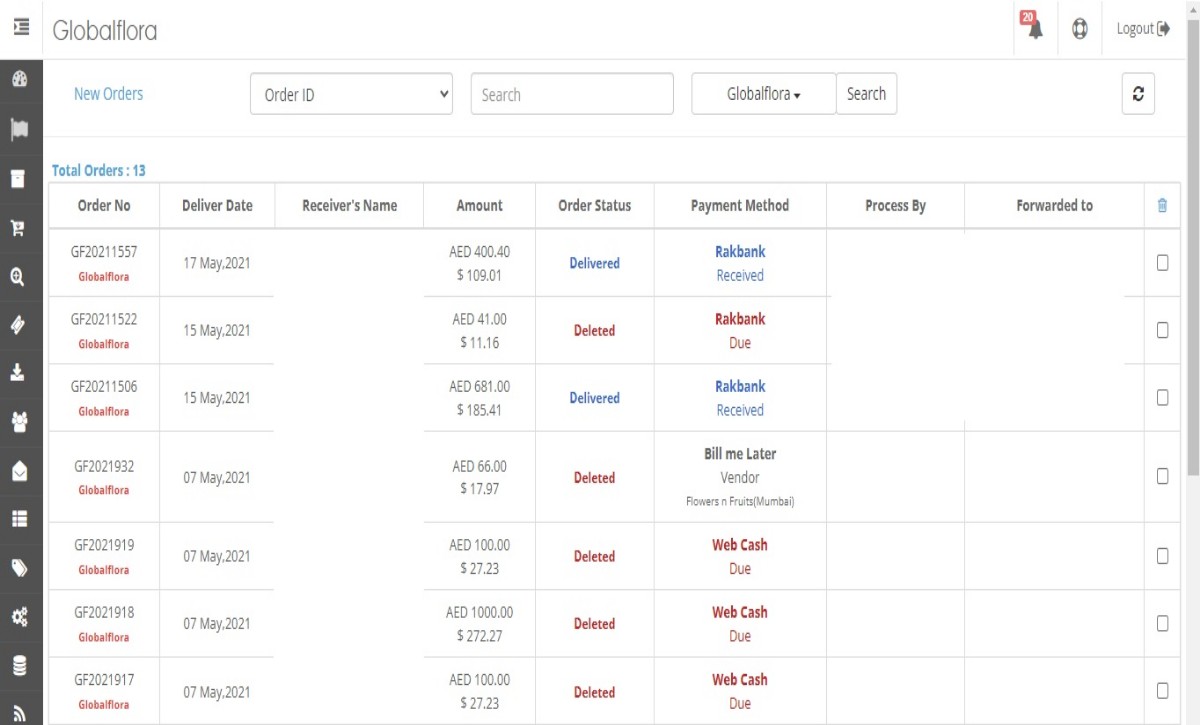Select checkbox for order GF2021932
The image size is (1200, 725).
click(x=1162, y=476)
